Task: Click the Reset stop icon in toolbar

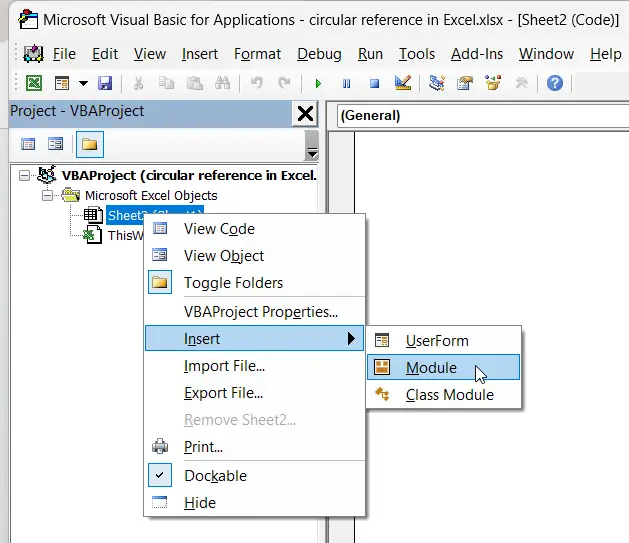Action: pyautogui.click(x=374, y=83)
